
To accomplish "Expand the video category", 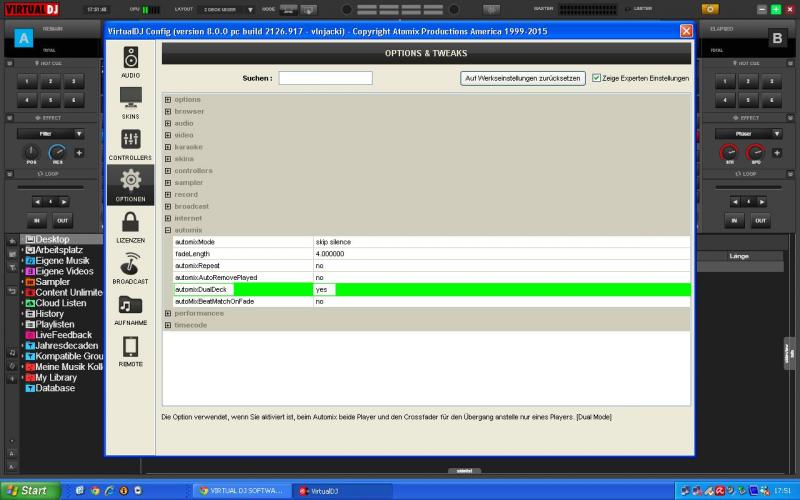I will click(168, 135).
